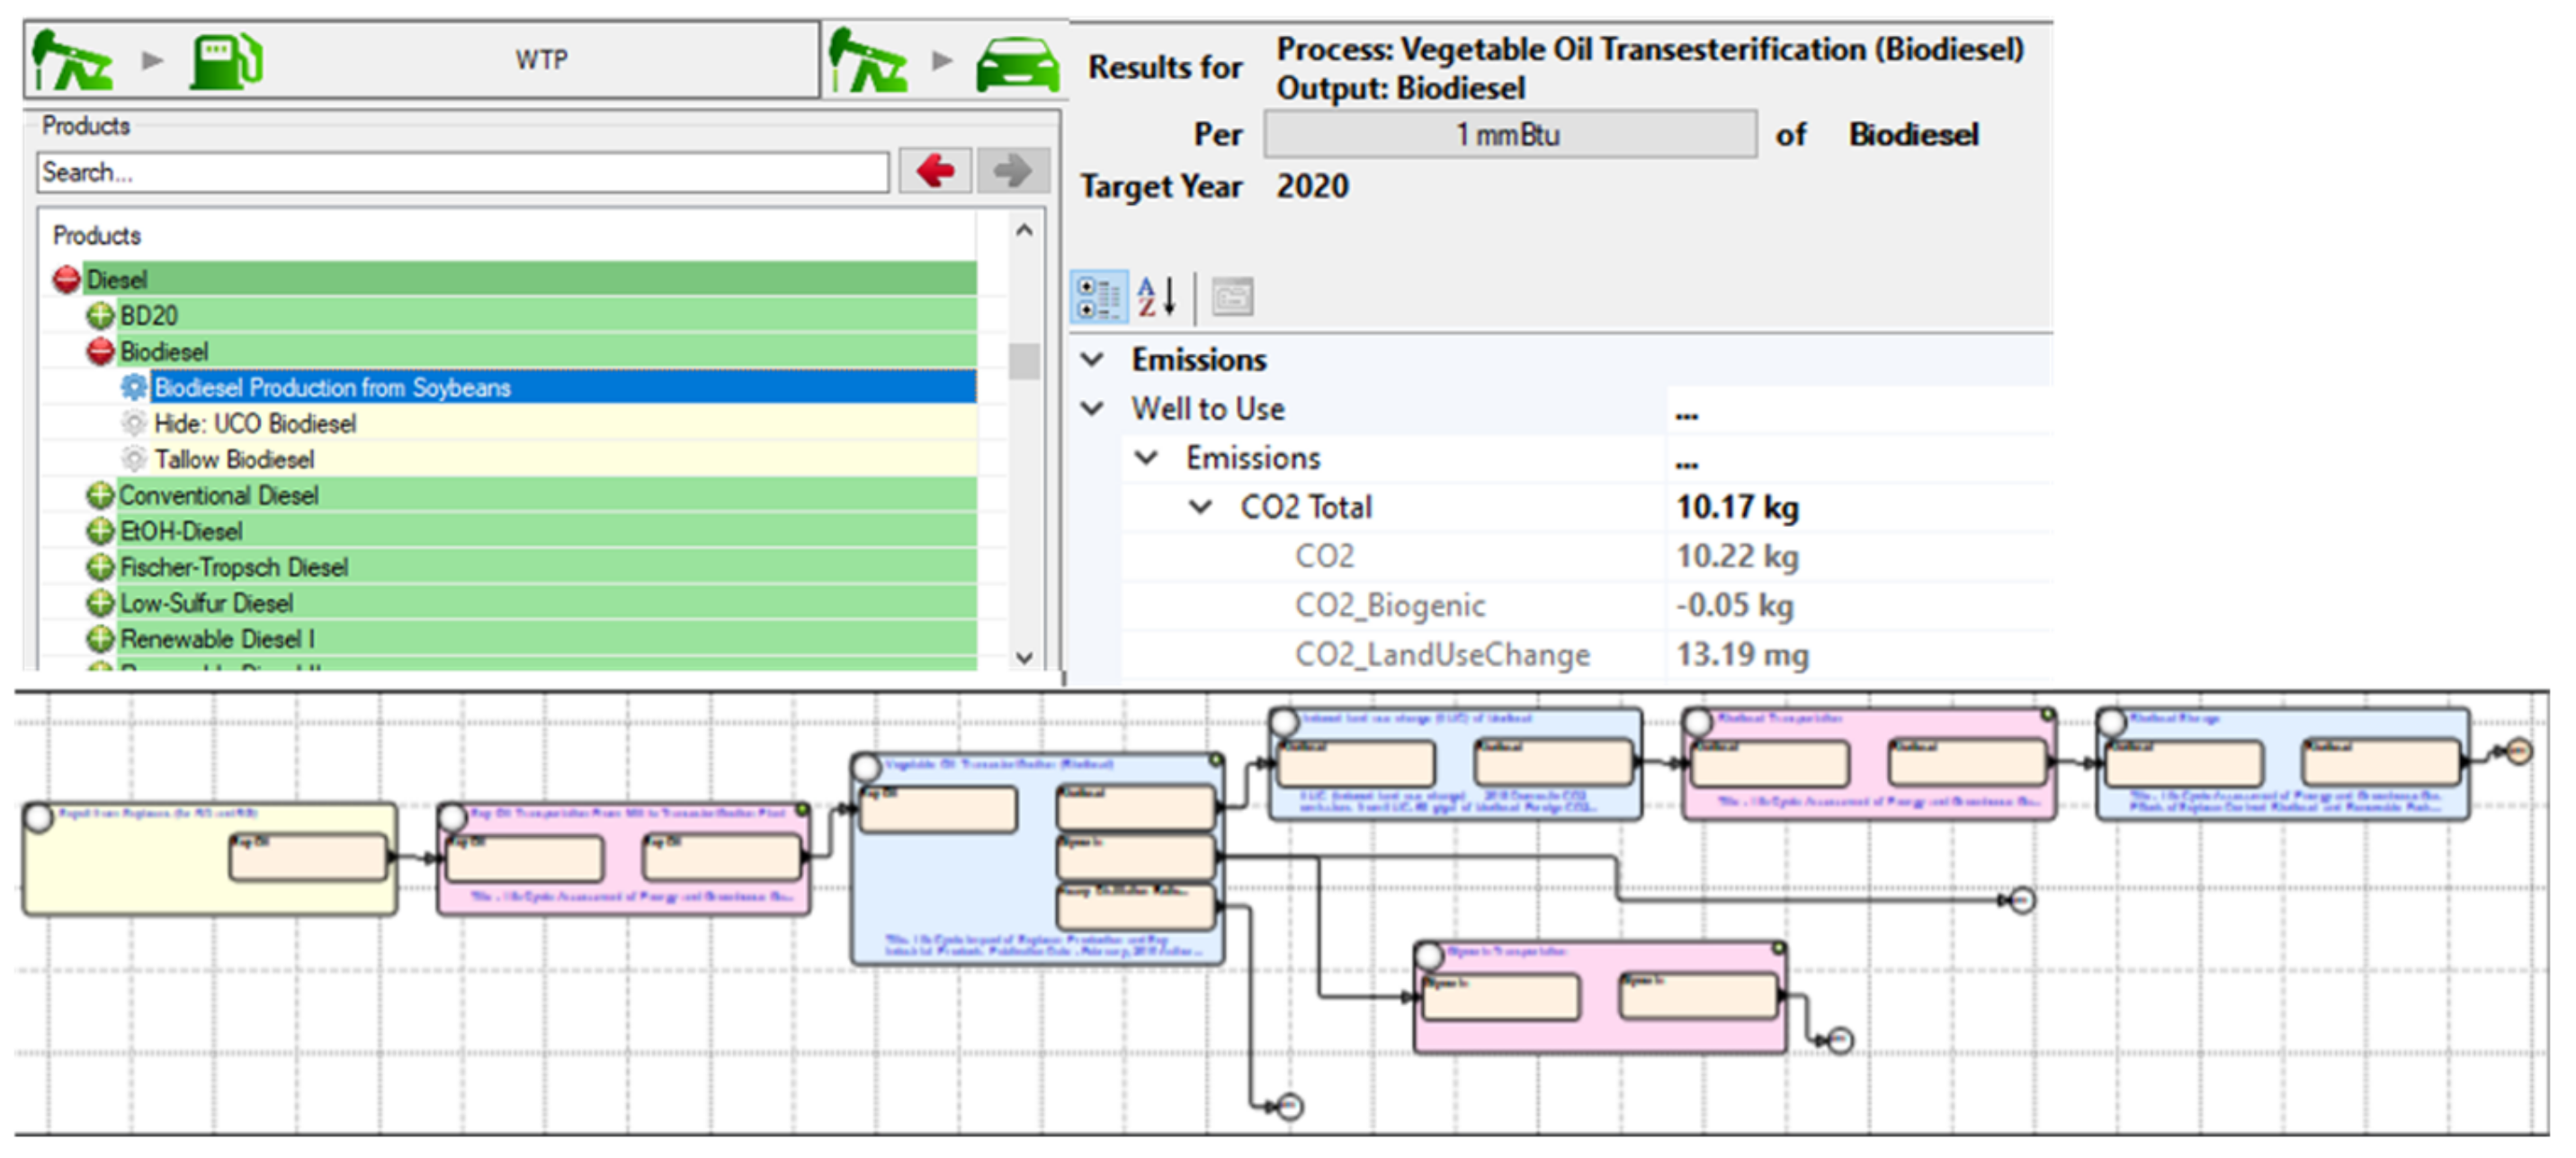The width and height of the screenshot is (2576, 1158).
Task: Click the alphabetical sort A-Z icon
Action: tap(1156, 297)
